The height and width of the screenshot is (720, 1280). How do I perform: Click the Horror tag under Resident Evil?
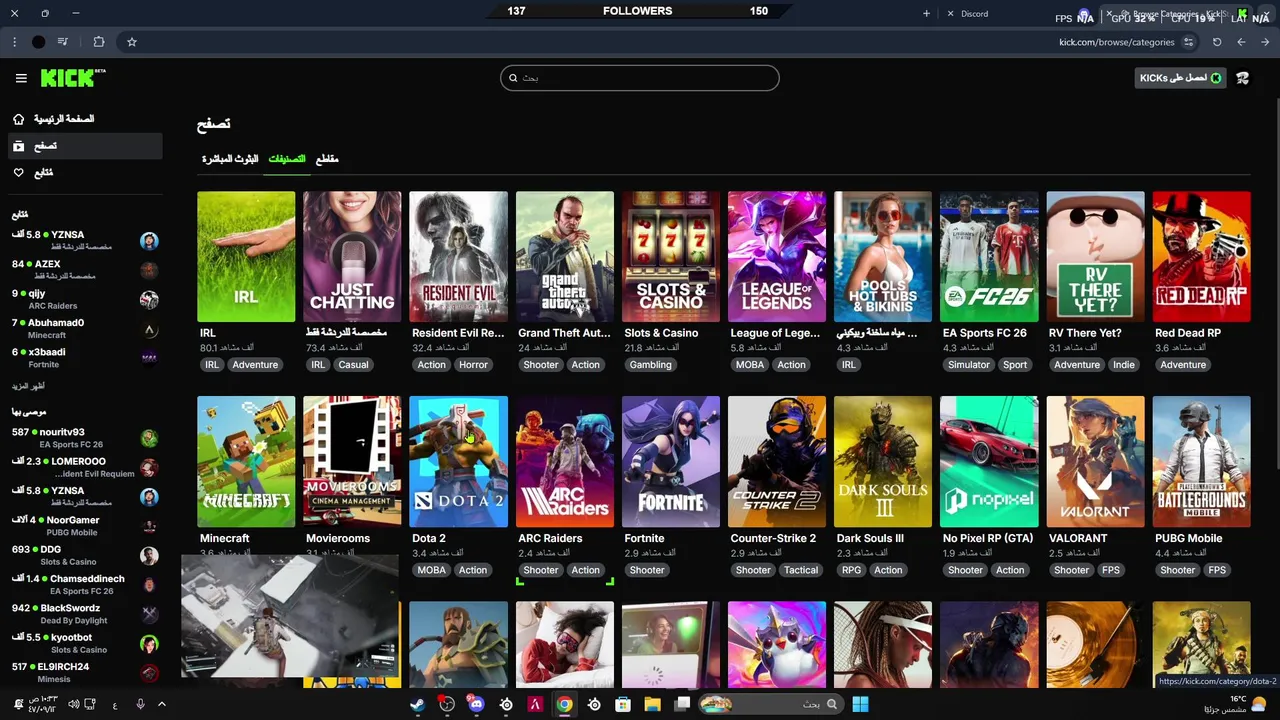coord(473,365)
